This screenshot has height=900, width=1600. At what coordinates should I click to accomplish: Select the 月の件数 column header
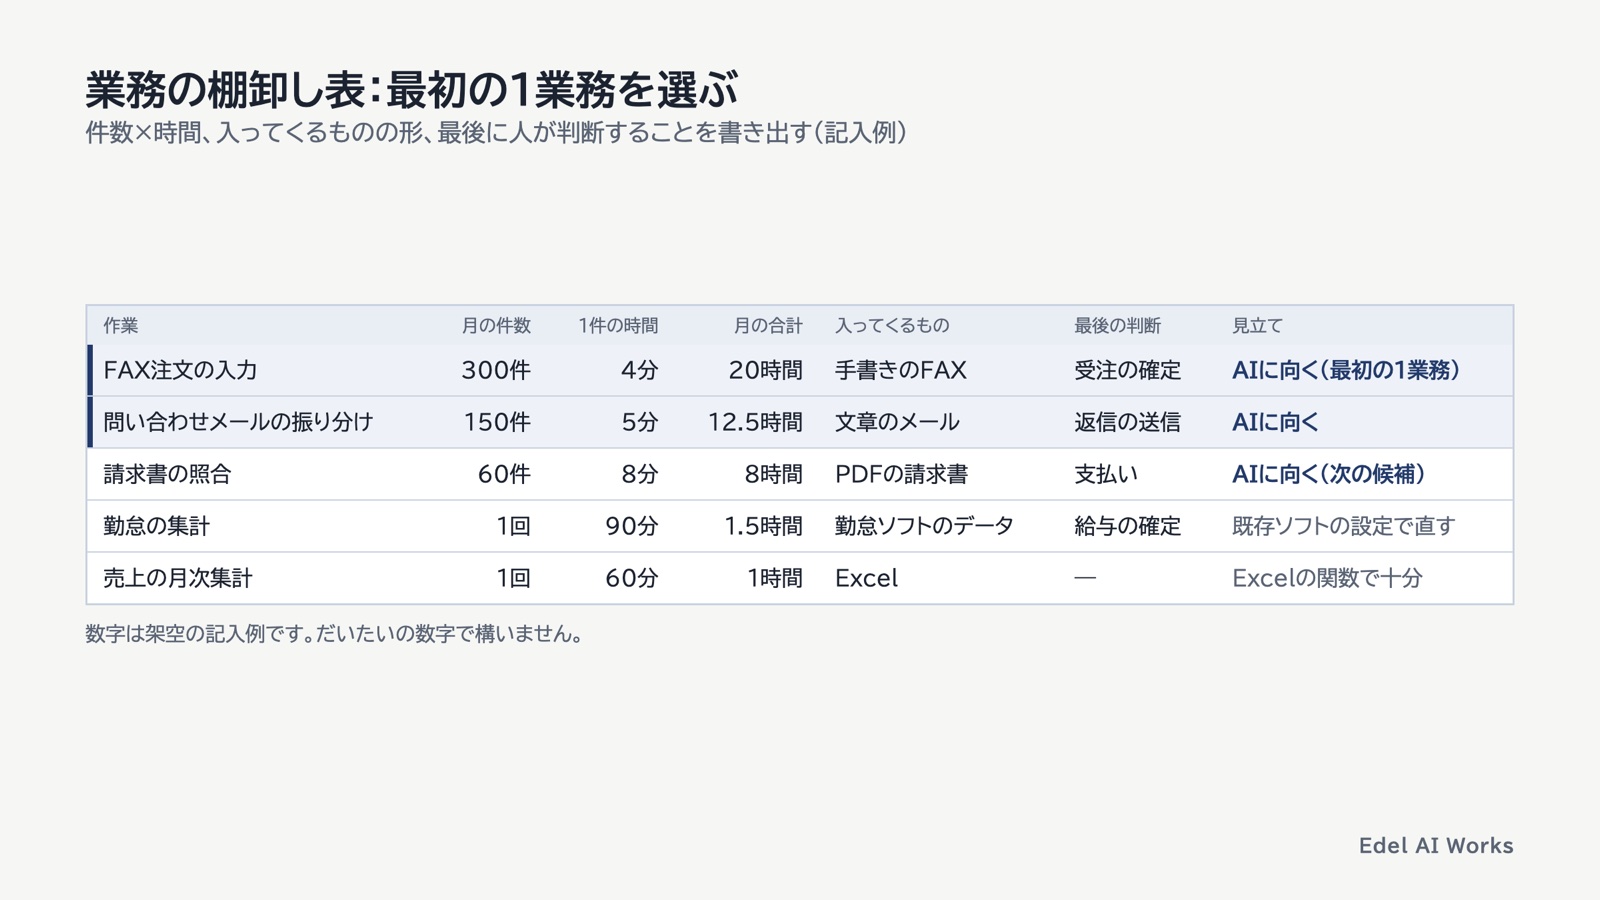click(496, 326)
